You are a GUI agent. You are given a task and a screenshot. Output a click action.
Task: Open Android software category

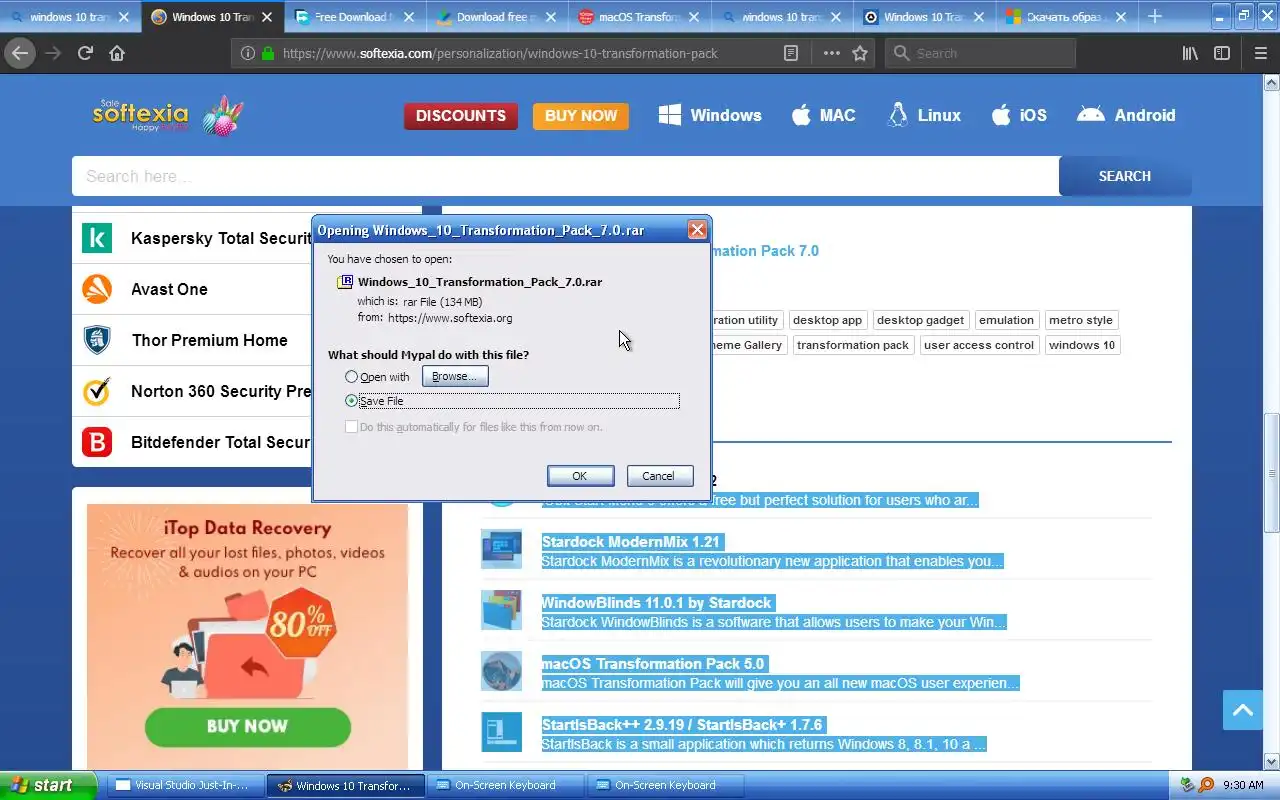[x=1126, y=115]
